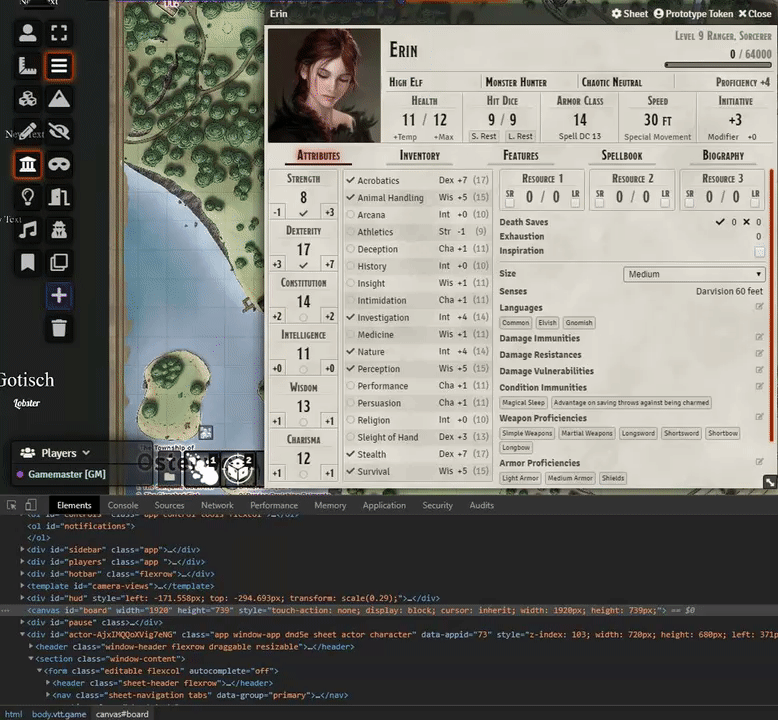This screenshot has width=778, height=720.
Task: Open the bookmark Journal Notes control
Action: (x=27, y=262)
